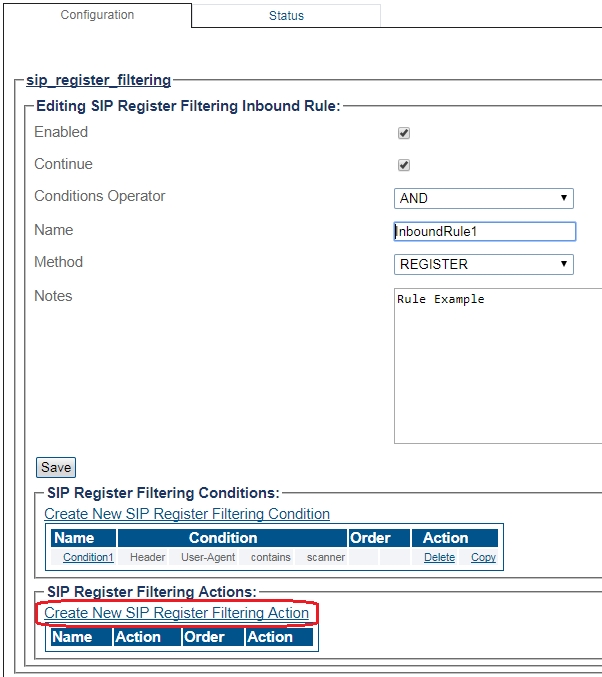The height and width of the screenshot is (677, 602).
Task: Expand the Method dropdown showing REGISTER
Action: coord(484,264)
